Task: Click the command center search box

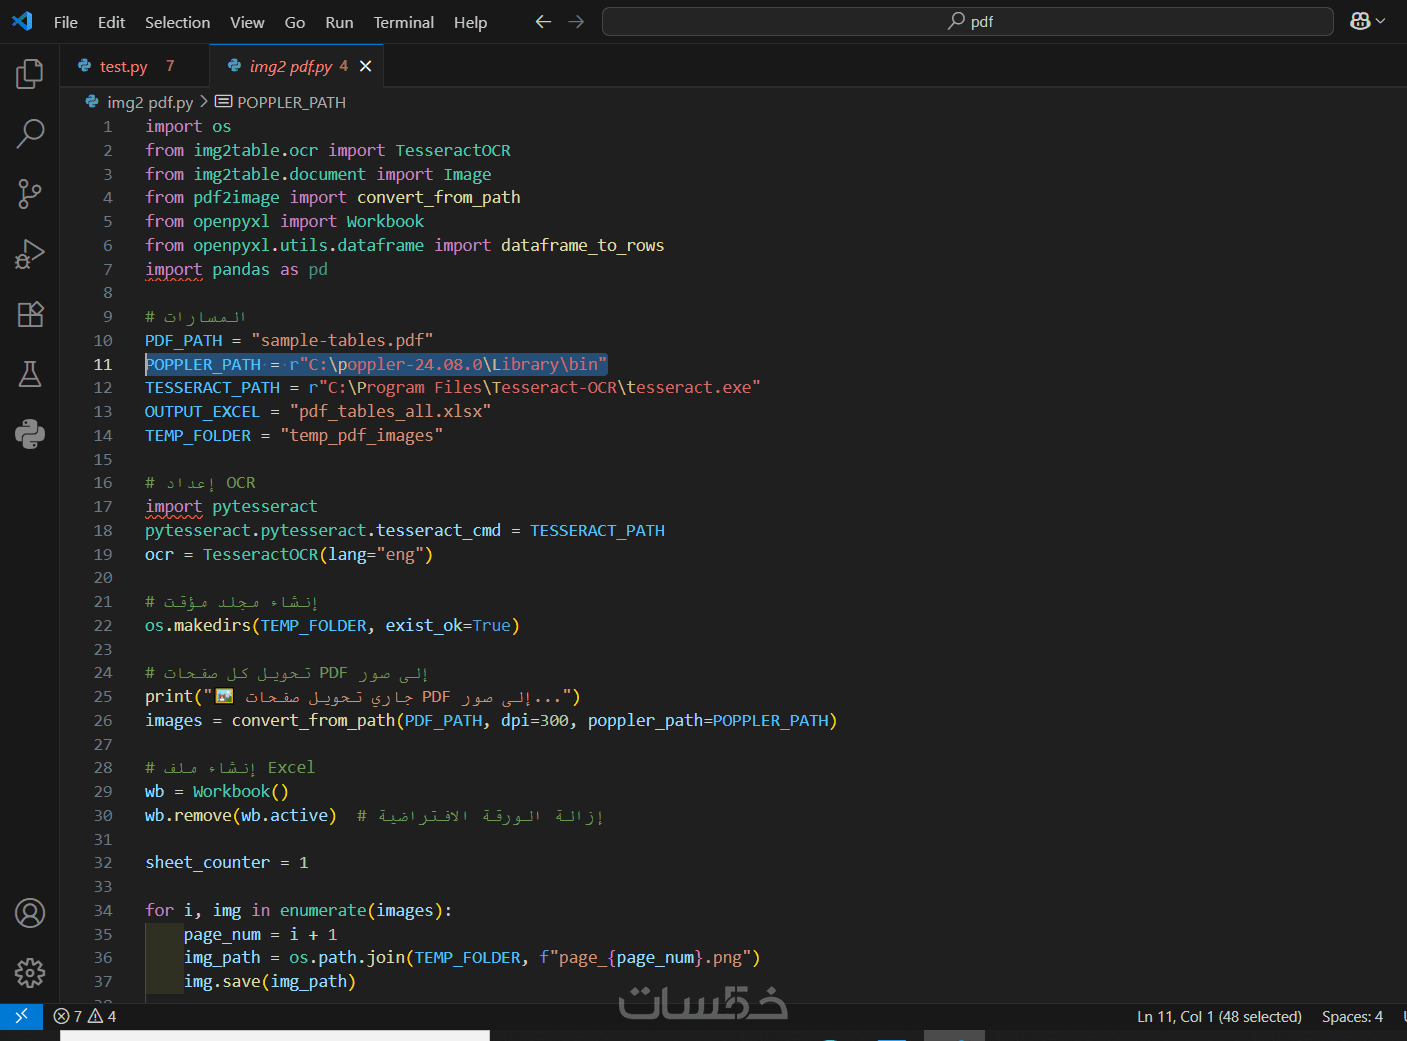Action: tap(967, 22)
